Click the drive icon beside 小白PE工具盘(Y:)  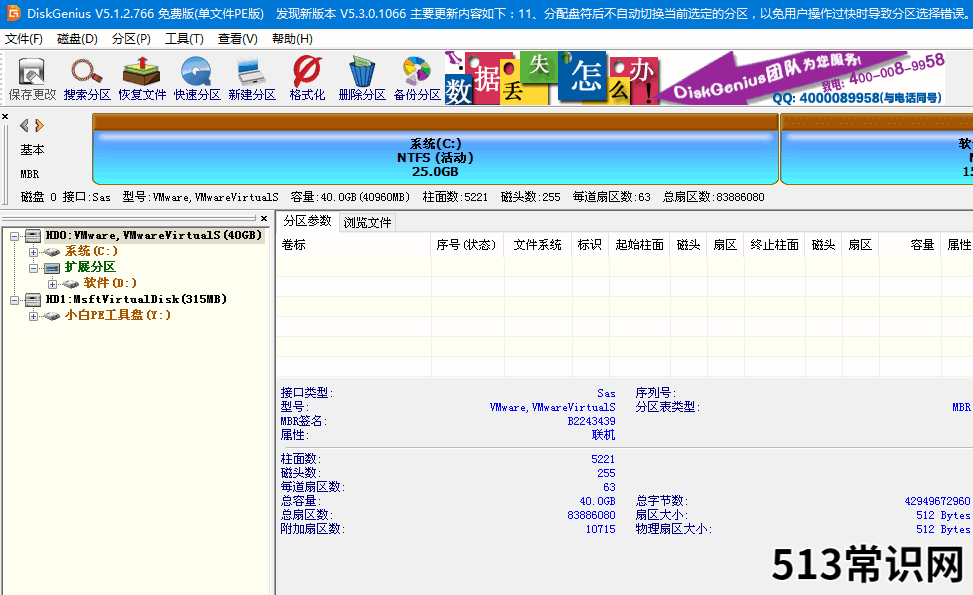[x=52, y=316]
